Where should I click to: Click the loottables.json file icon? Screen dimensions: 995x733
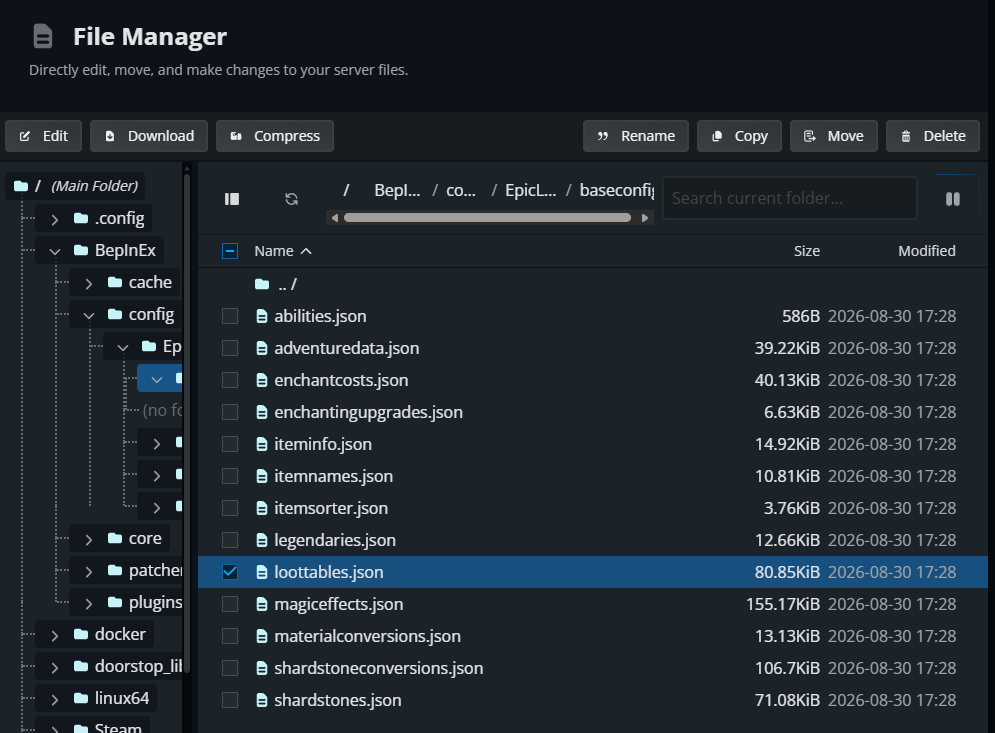coord(261,572)
